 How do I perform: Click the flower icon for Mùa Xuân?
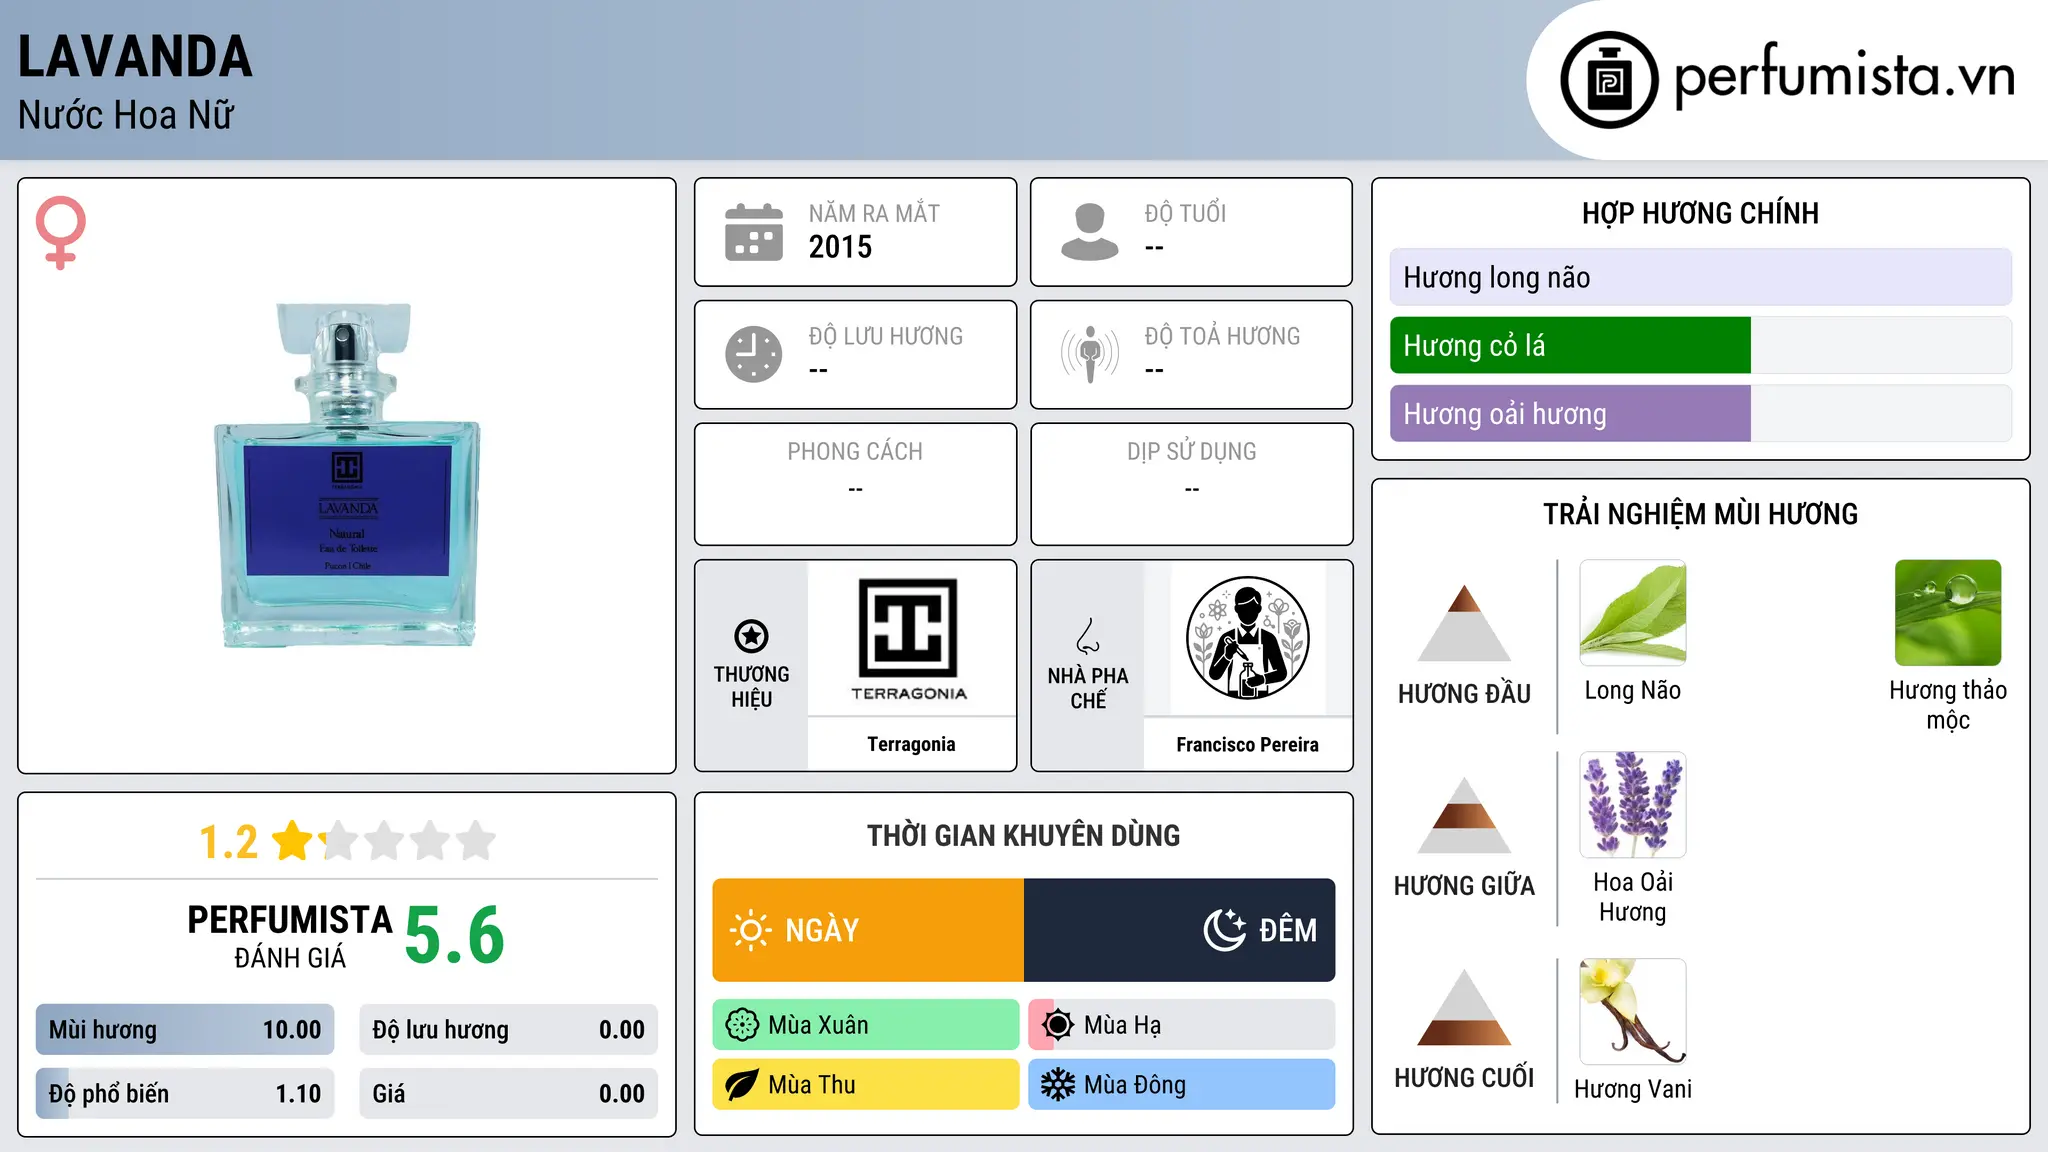click(742, 1025)
